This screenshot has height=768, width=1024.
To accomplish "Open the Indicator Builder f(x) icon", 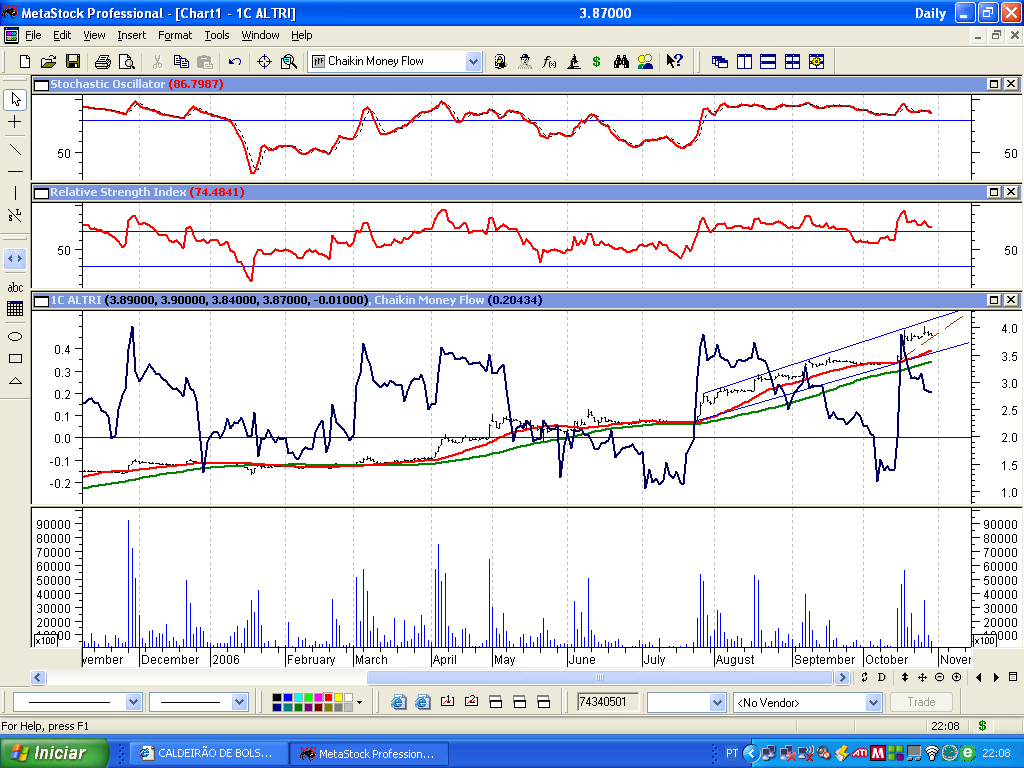I will coord(549,61).
